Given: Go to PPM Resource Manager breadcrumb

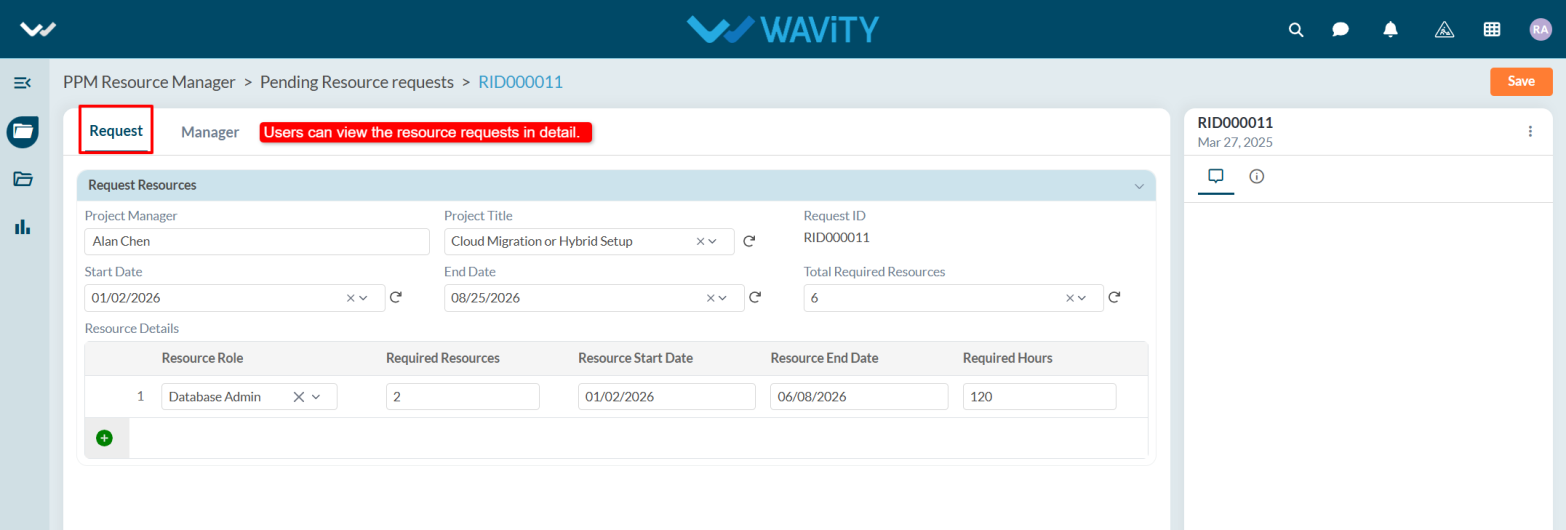Looking at the screenshot, I should pos(149,82).
